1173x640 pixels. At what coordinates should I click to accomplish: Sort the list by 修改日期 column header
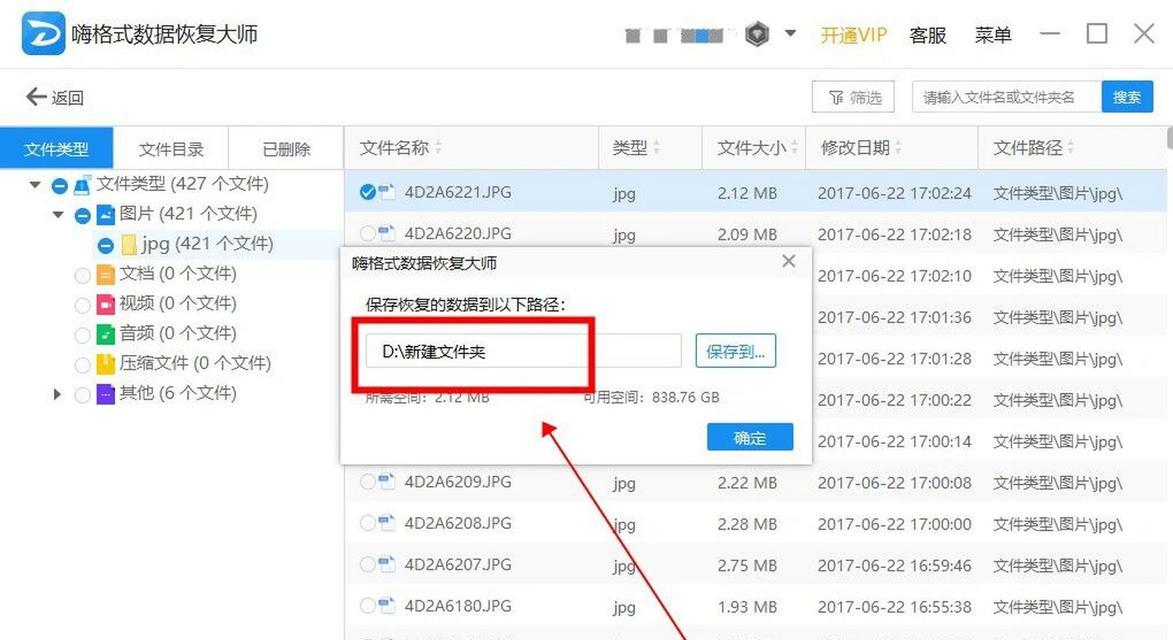[x=892, y=148]
